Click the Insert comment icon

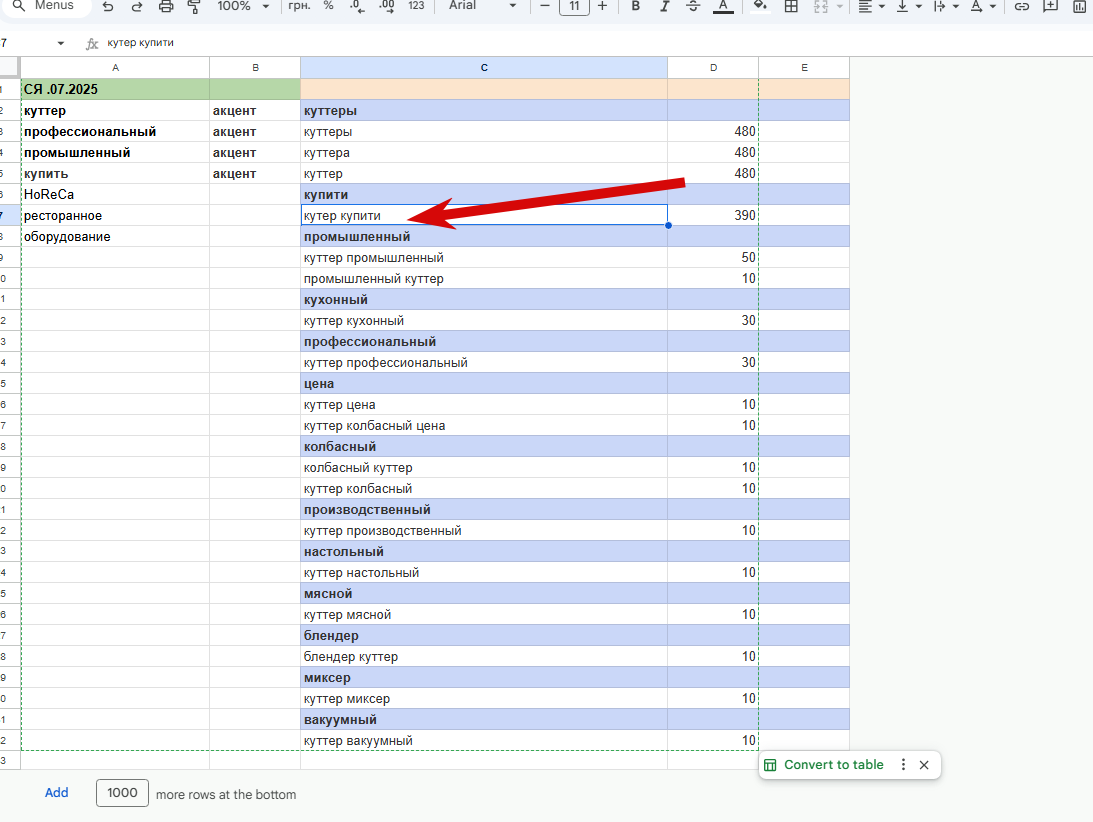point(1050,6)
